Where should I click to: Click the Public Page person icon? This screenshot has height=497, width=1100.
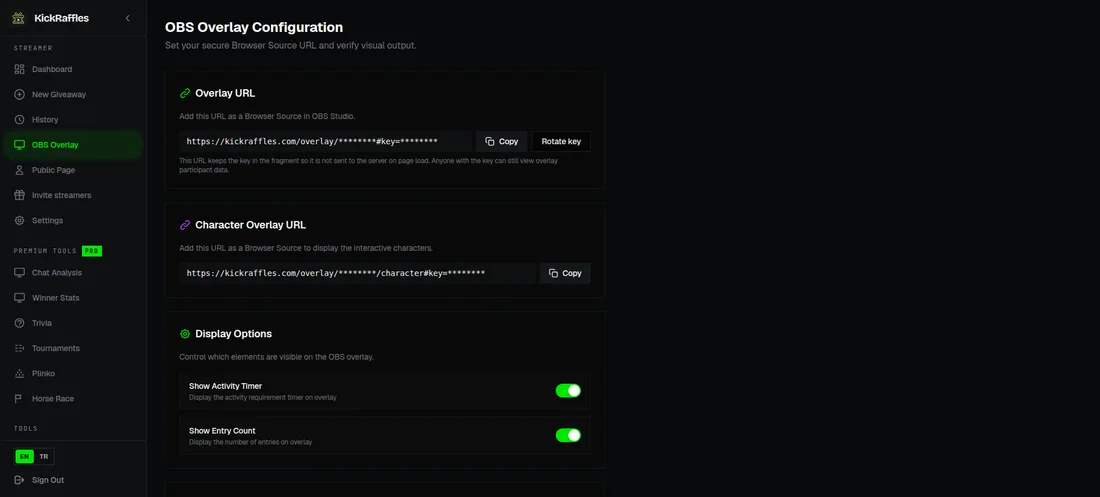pos(20,171)
